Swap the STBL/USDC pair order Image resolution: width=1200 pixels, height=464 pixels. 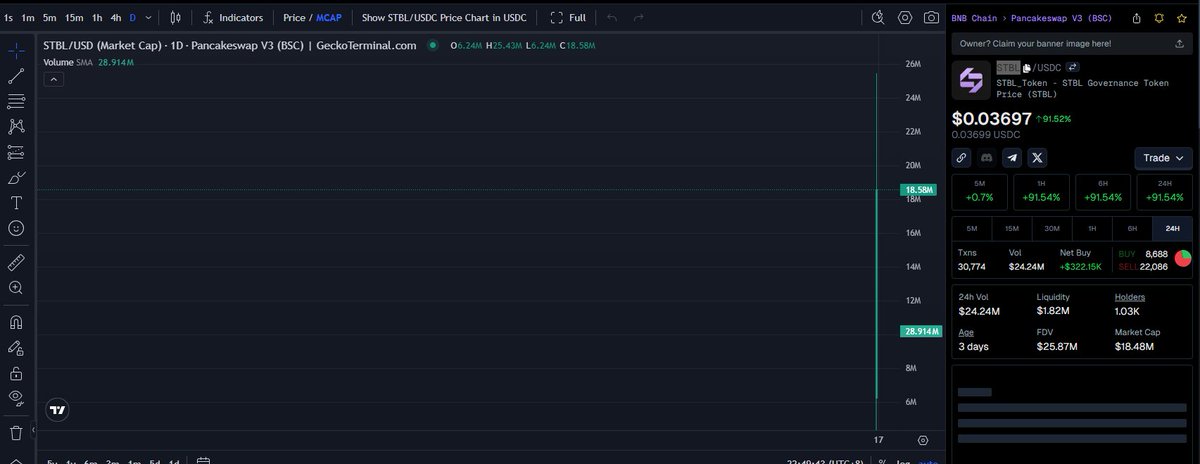(x=1071, y=67)
